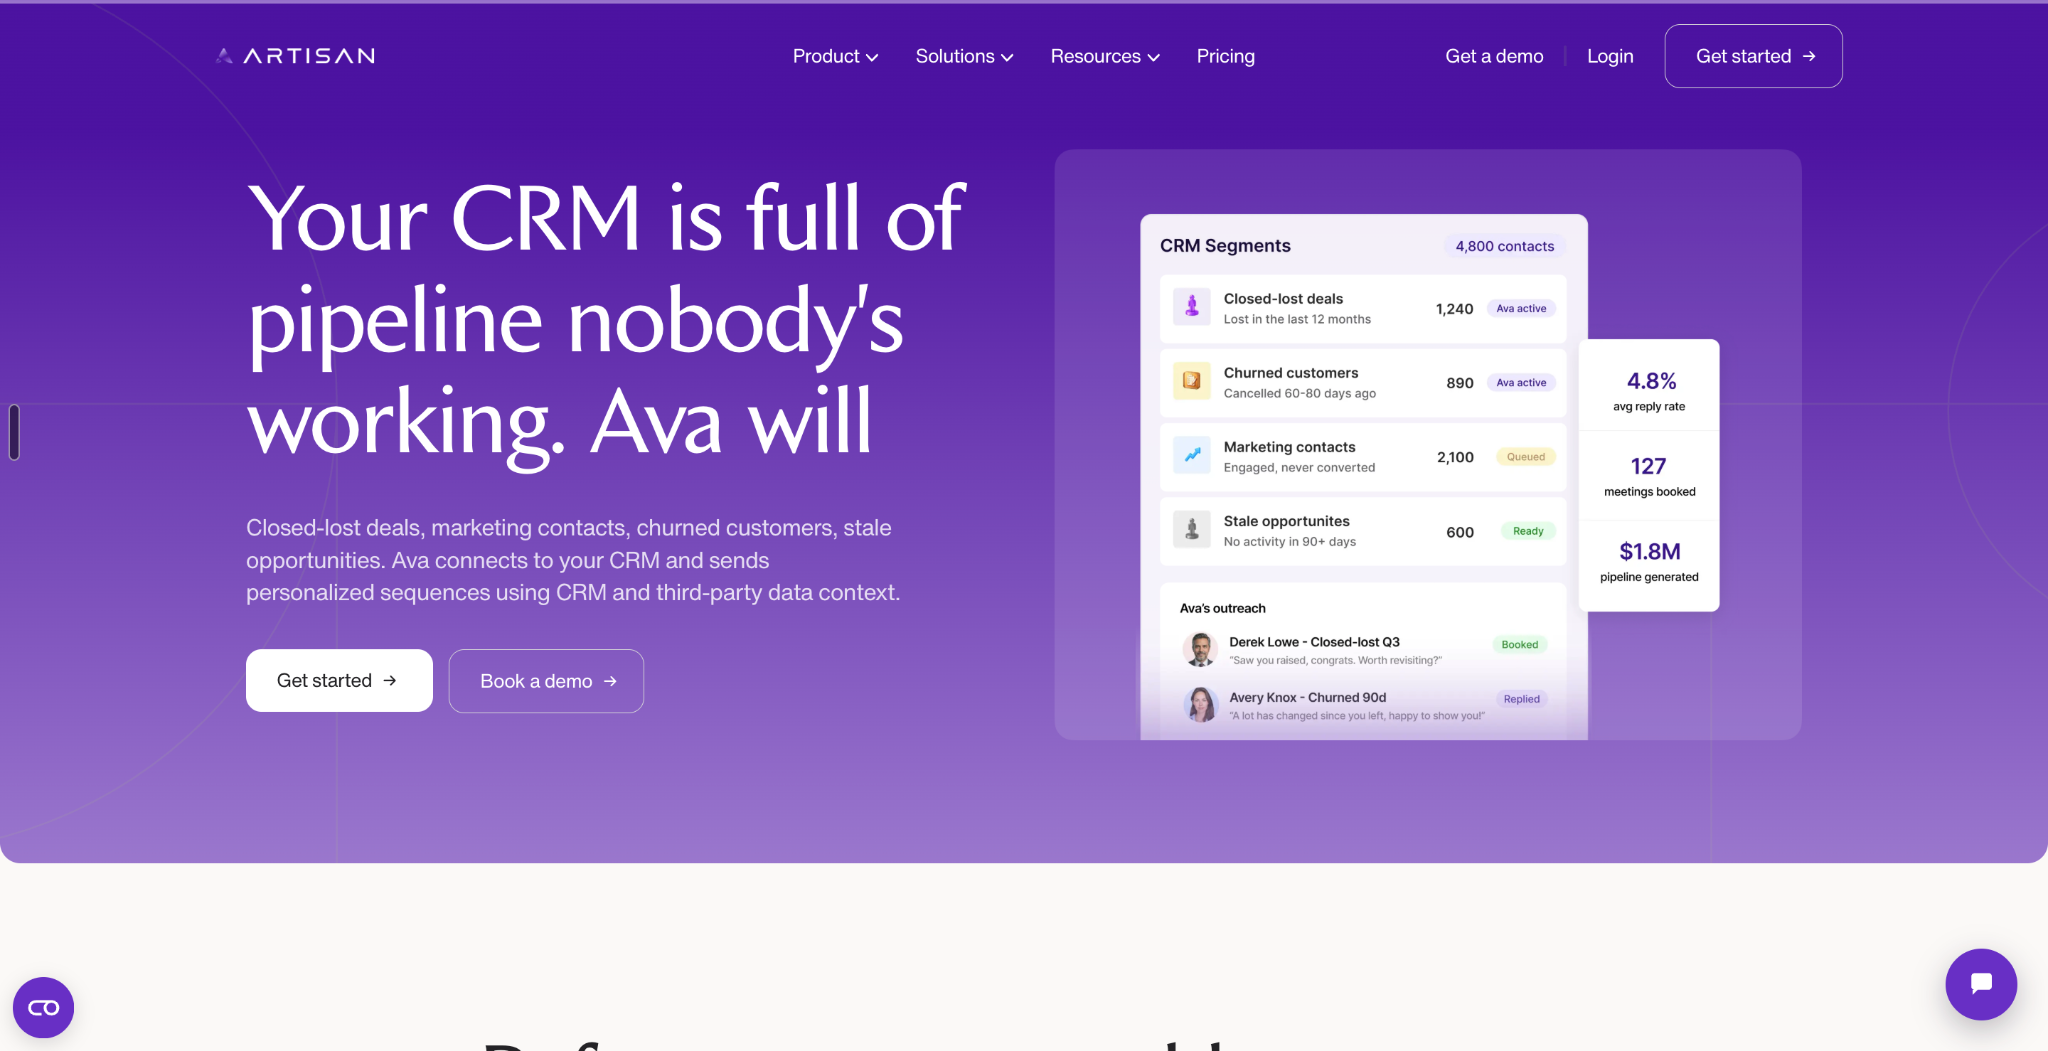Click the Marketing contacts chart icon
The width and height of the screenshot is (2048, 1051).
tap(1191, 455)
